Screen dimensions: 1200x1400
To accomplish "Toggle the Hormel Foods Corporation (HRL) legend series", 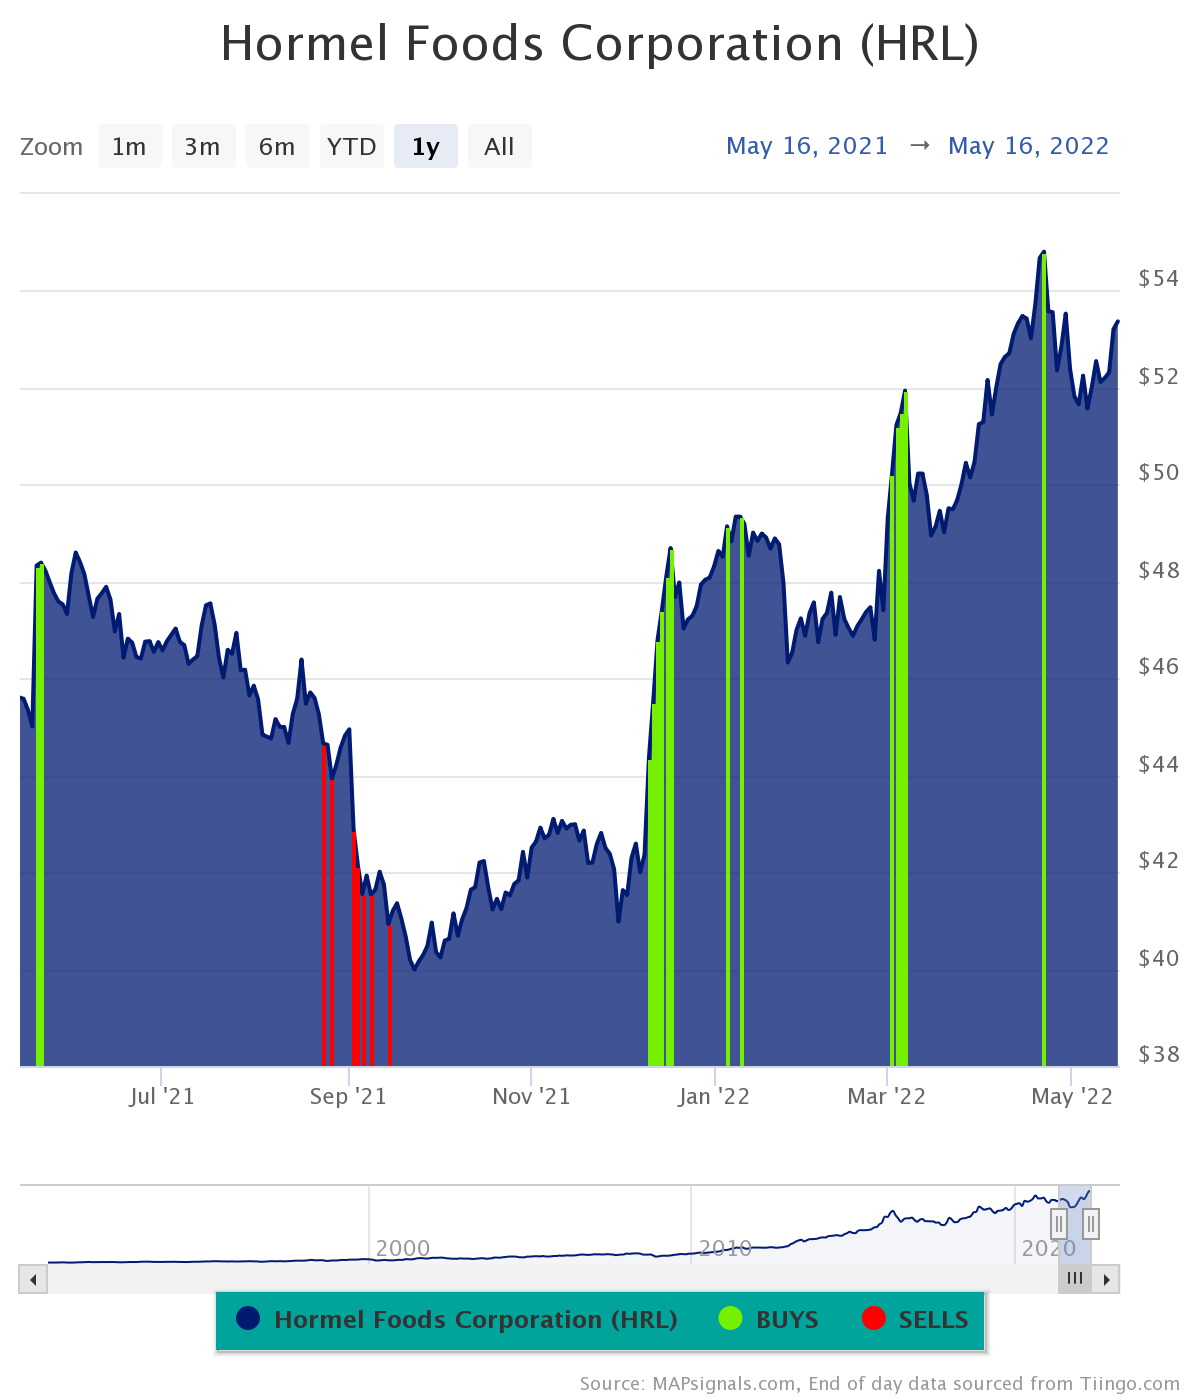I will tap(458, 1320).
